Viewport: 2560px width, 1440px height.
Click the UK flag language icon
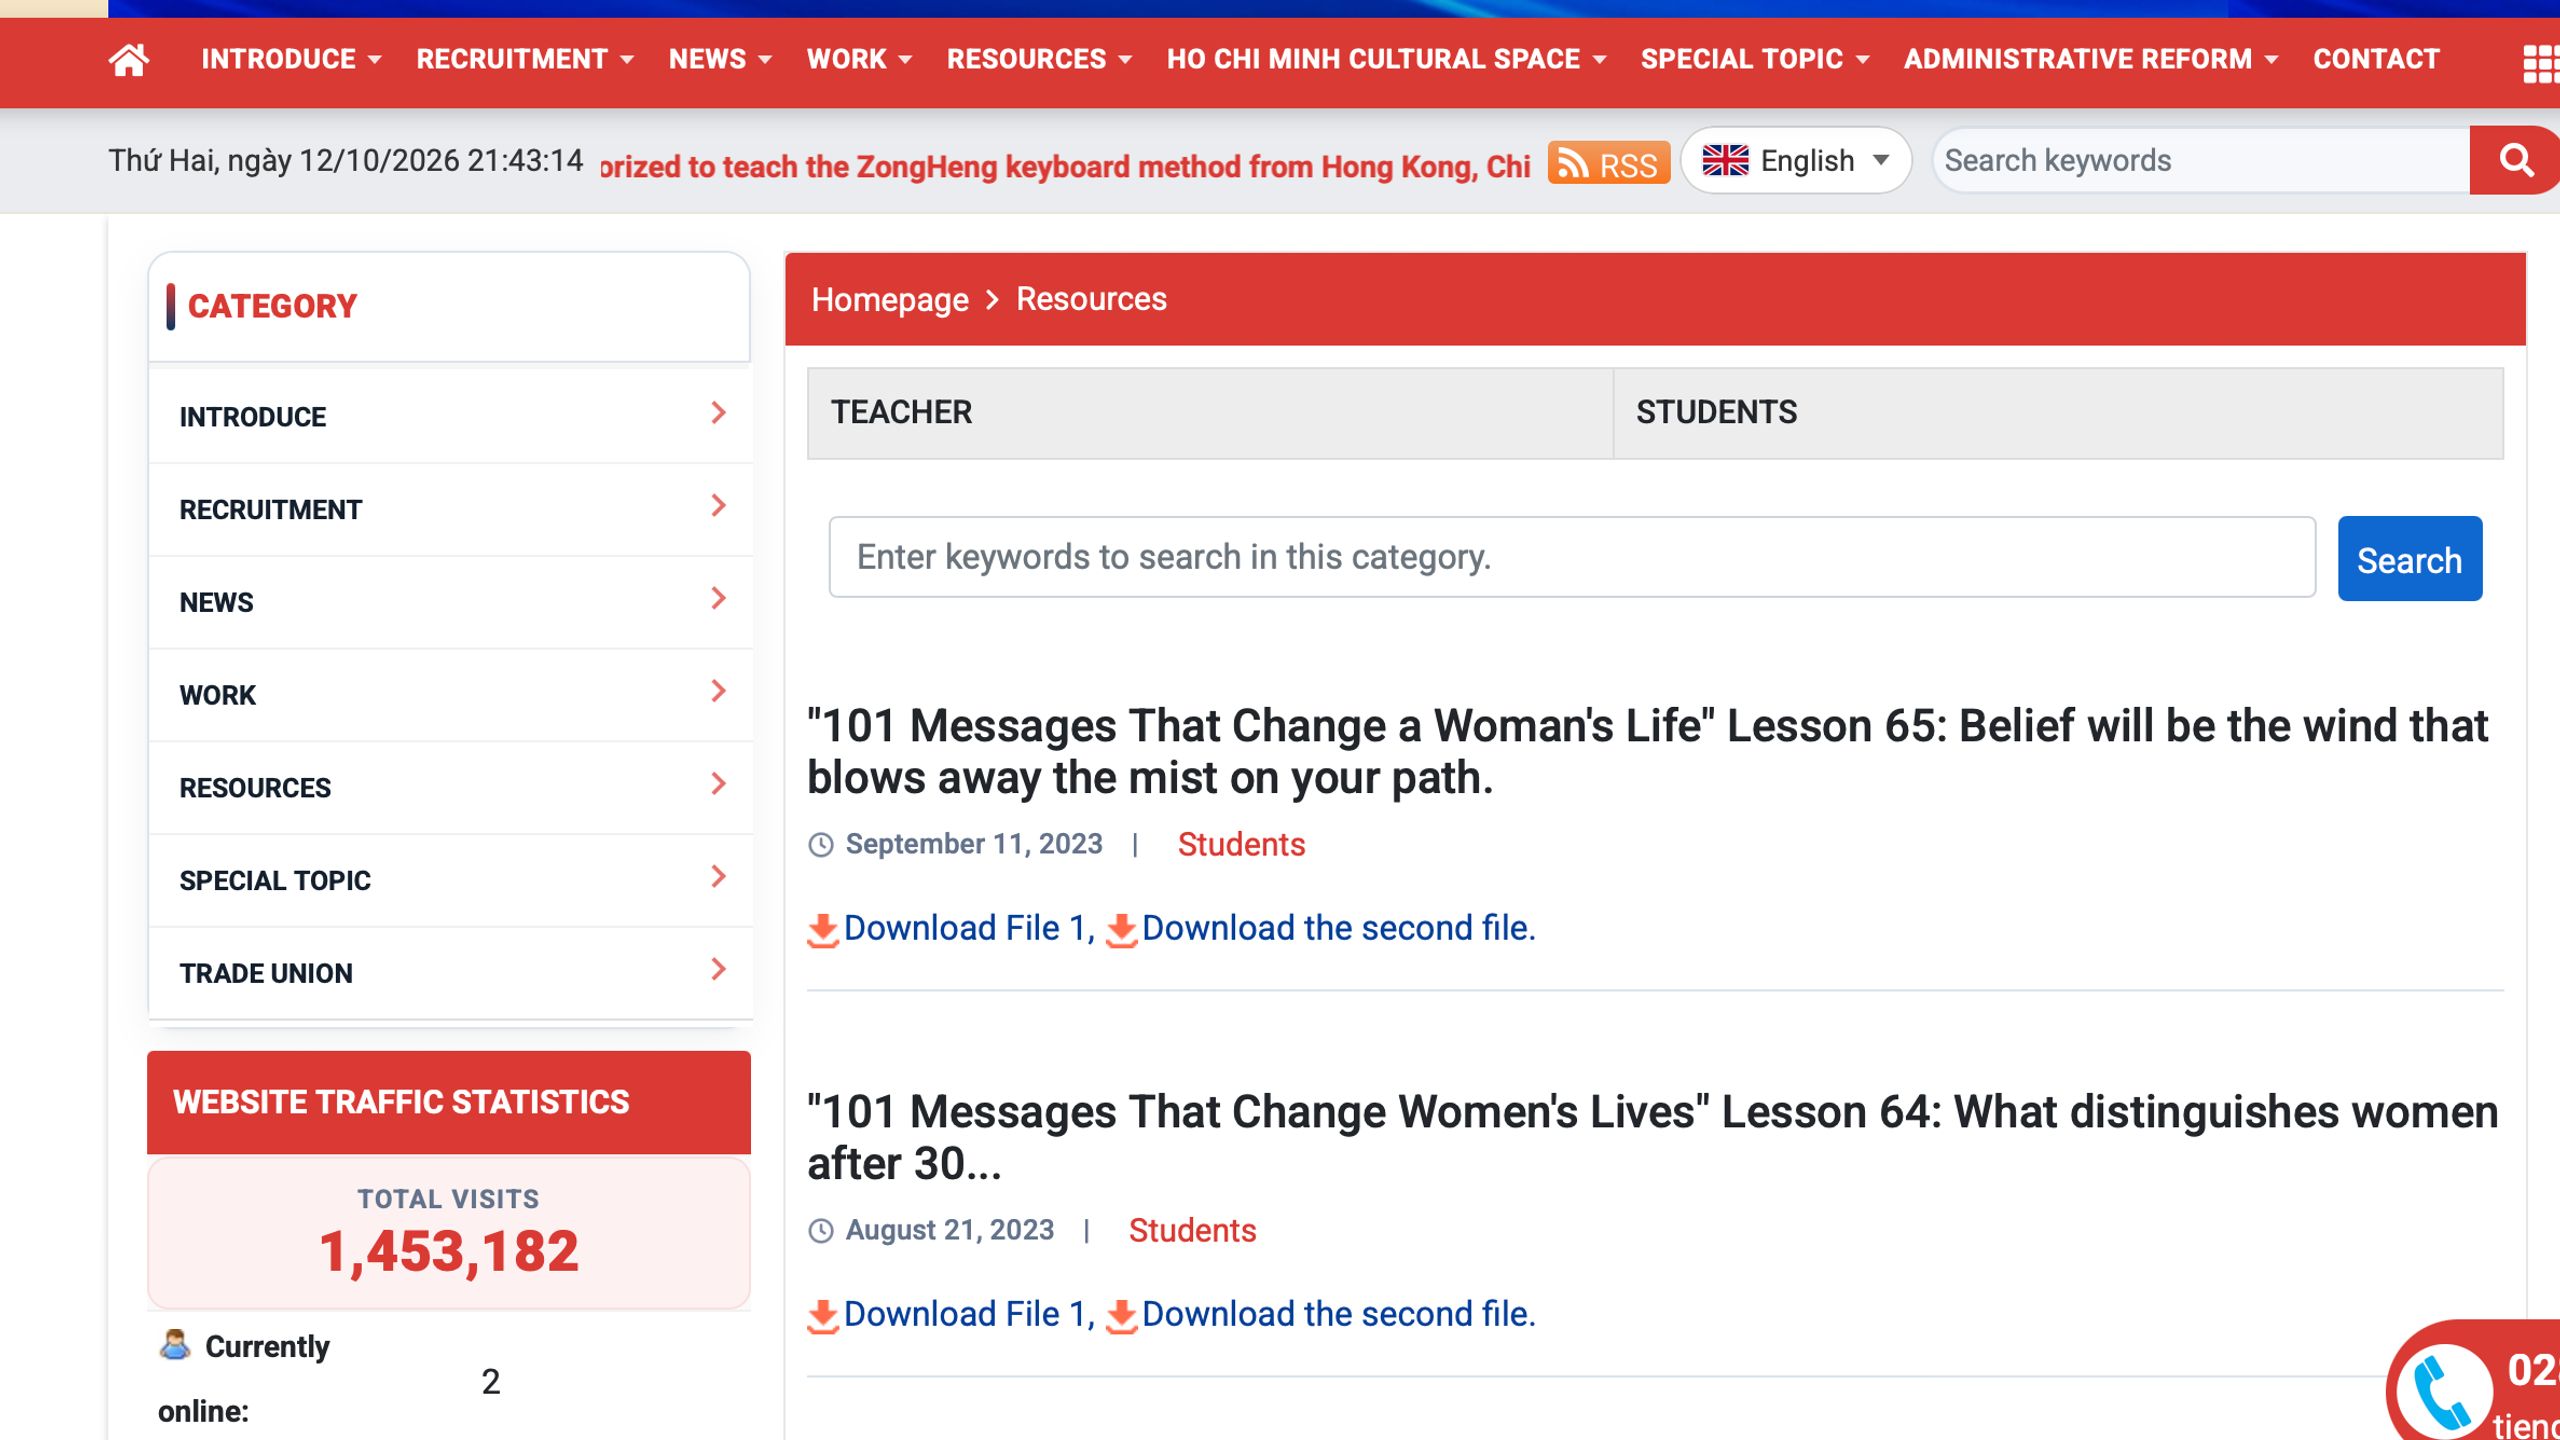tap(1725, 160)
